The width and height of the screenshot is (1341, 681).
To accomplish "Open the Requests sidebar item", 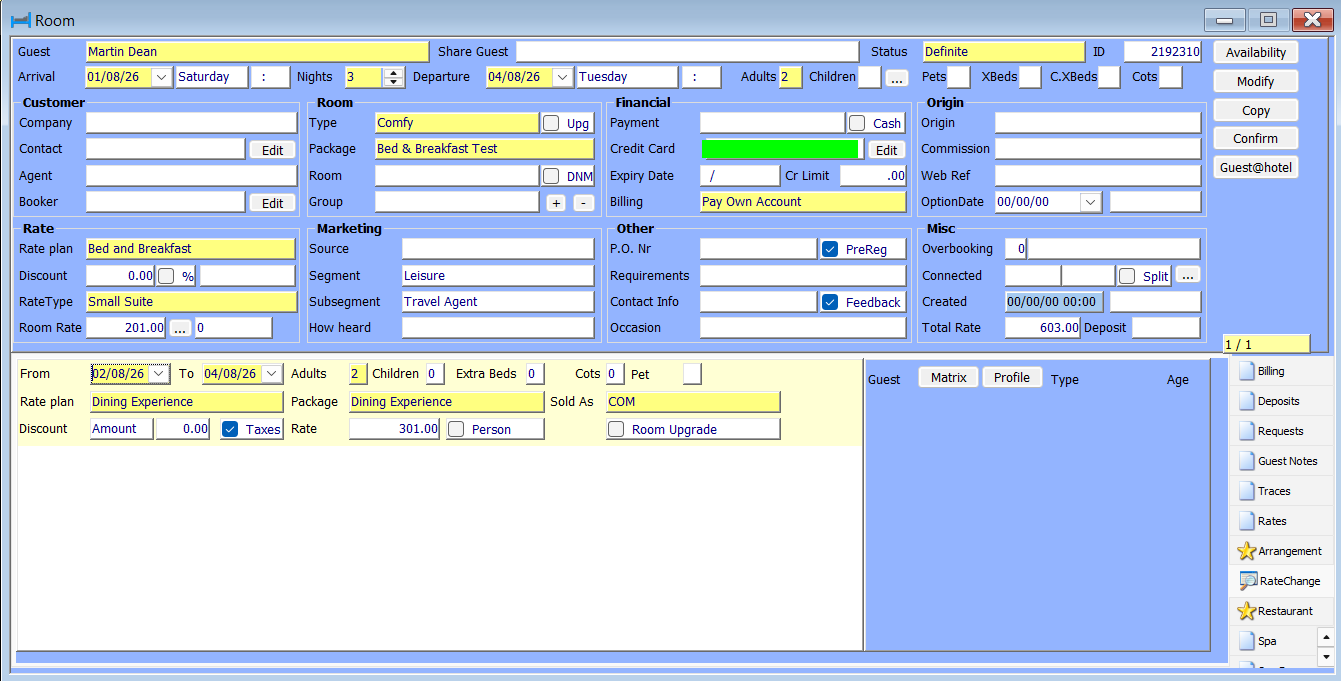I will pyautogui.click(x=1280, y=431).
